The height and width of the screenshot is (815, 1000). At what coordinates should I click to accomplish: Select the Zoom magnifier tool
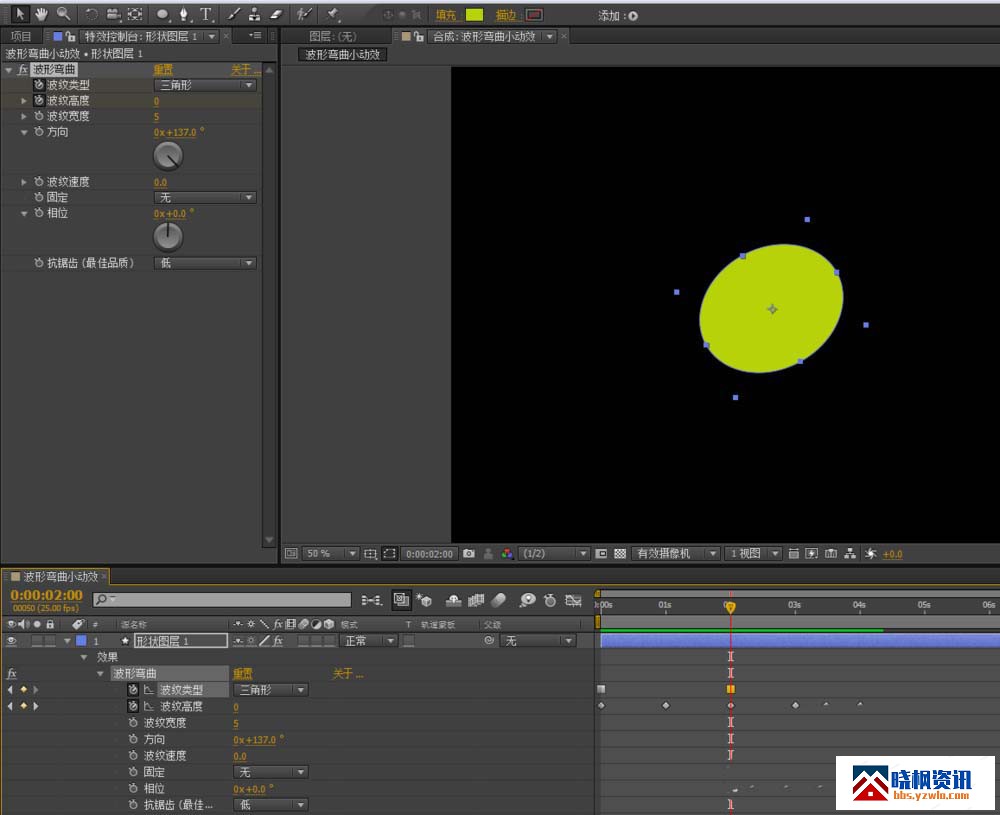63,14
